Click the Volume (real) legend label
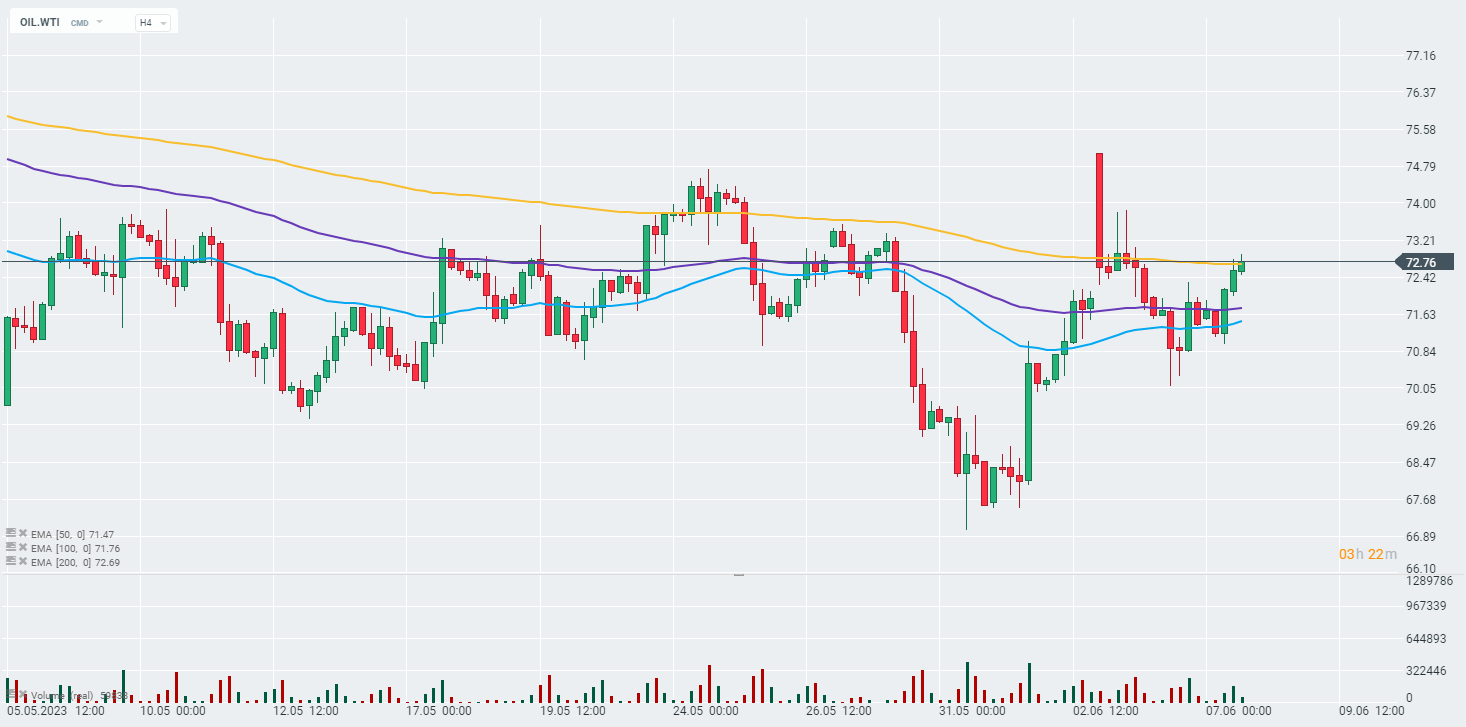The width and height of the screenshot is (1466, 727). (x=62, y=695)
